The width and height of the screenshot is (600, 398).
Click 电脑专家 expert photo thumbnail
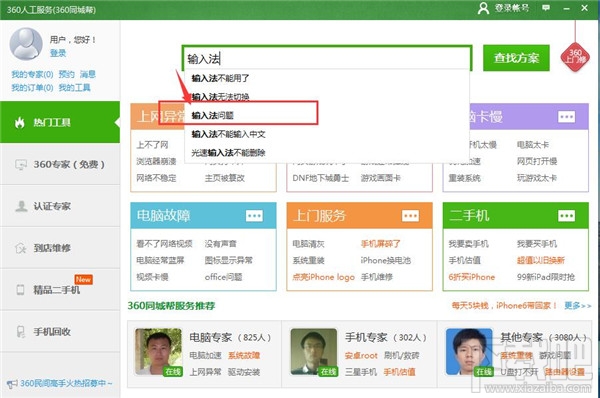pos(158,351)
